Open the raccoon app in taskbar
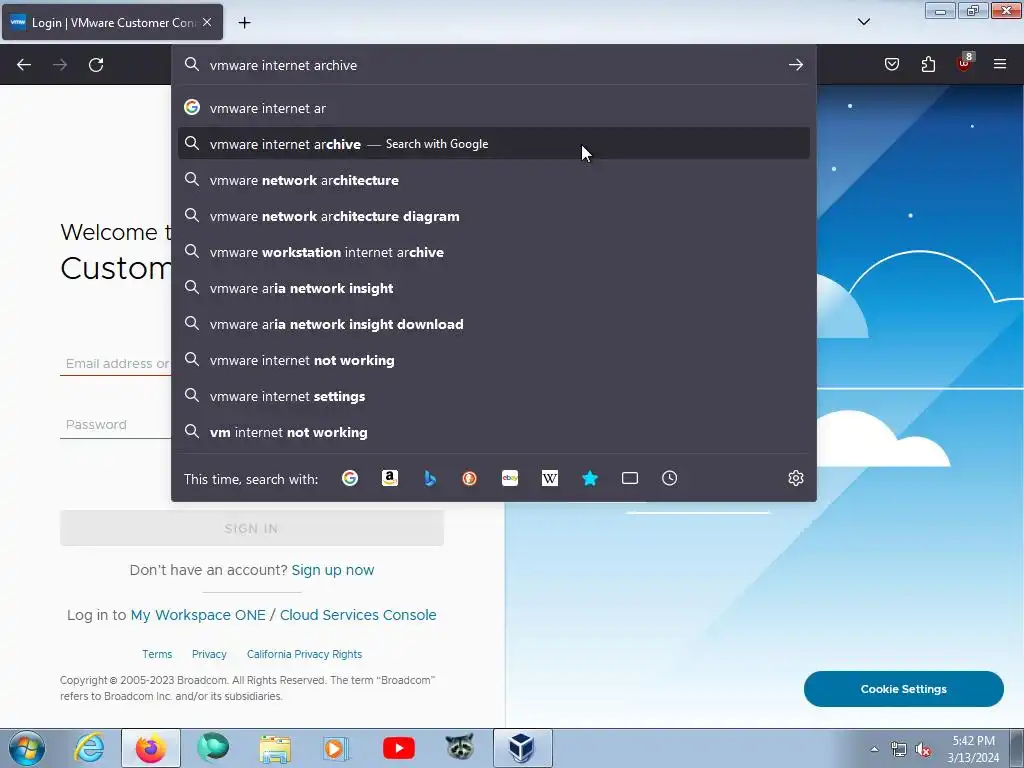 (460, 748)
